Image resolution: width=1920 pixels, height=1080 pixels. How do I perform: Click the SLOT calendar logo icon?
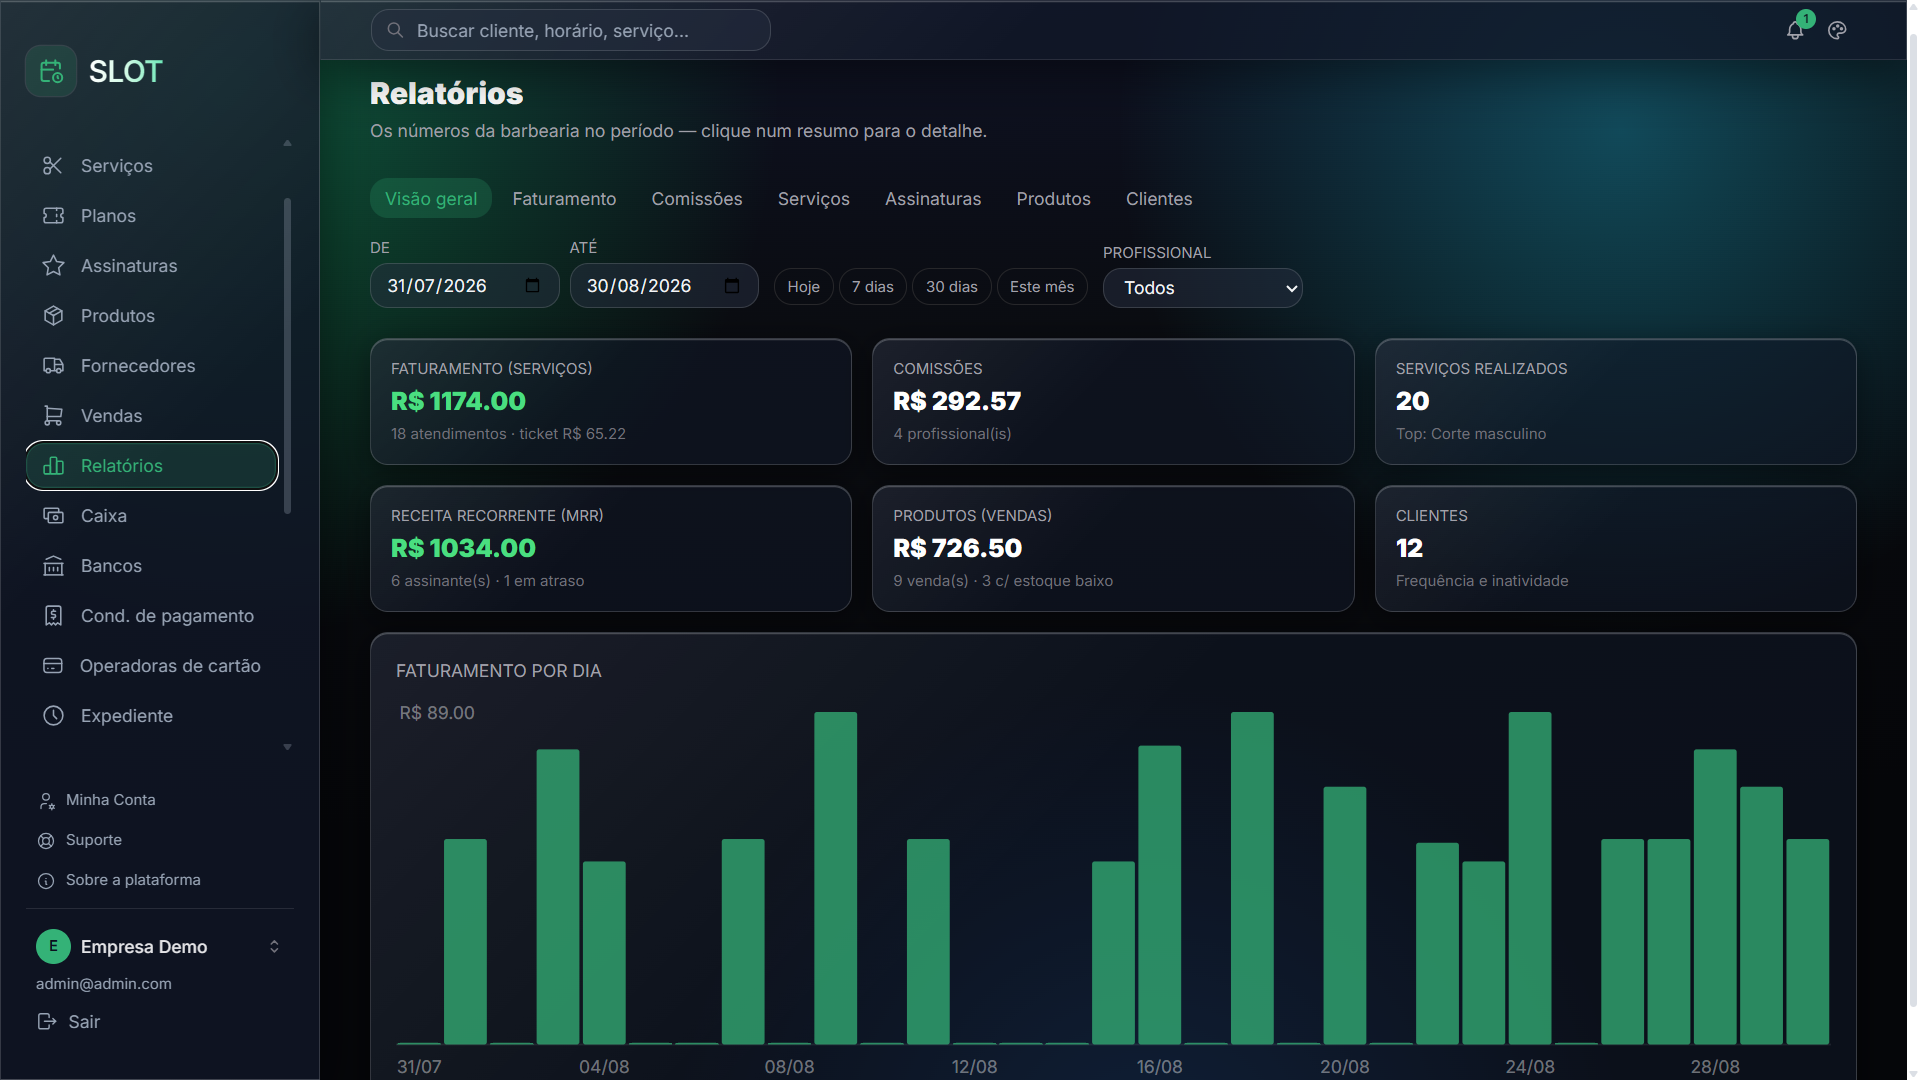click(51, 71)
